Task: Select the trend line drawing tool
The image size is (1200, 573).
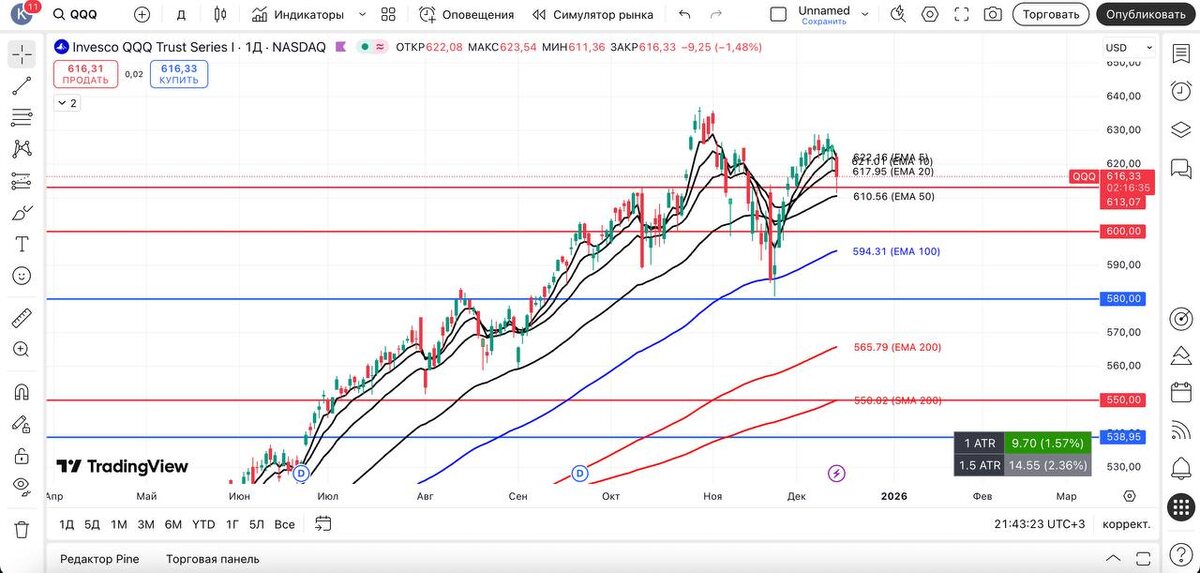Action: click(x=21, y=87)
